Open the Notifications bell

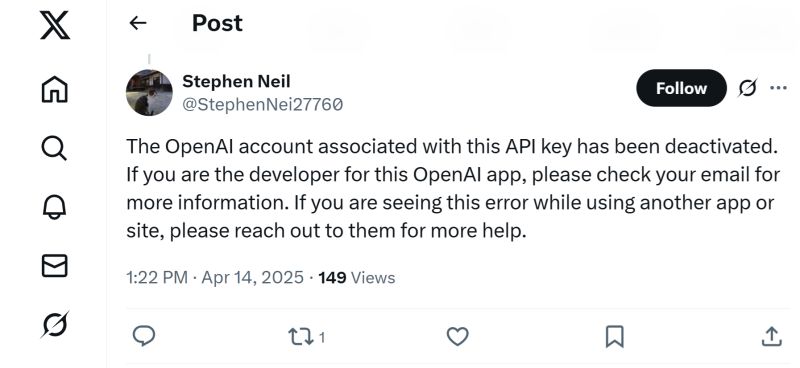point(55,207)
